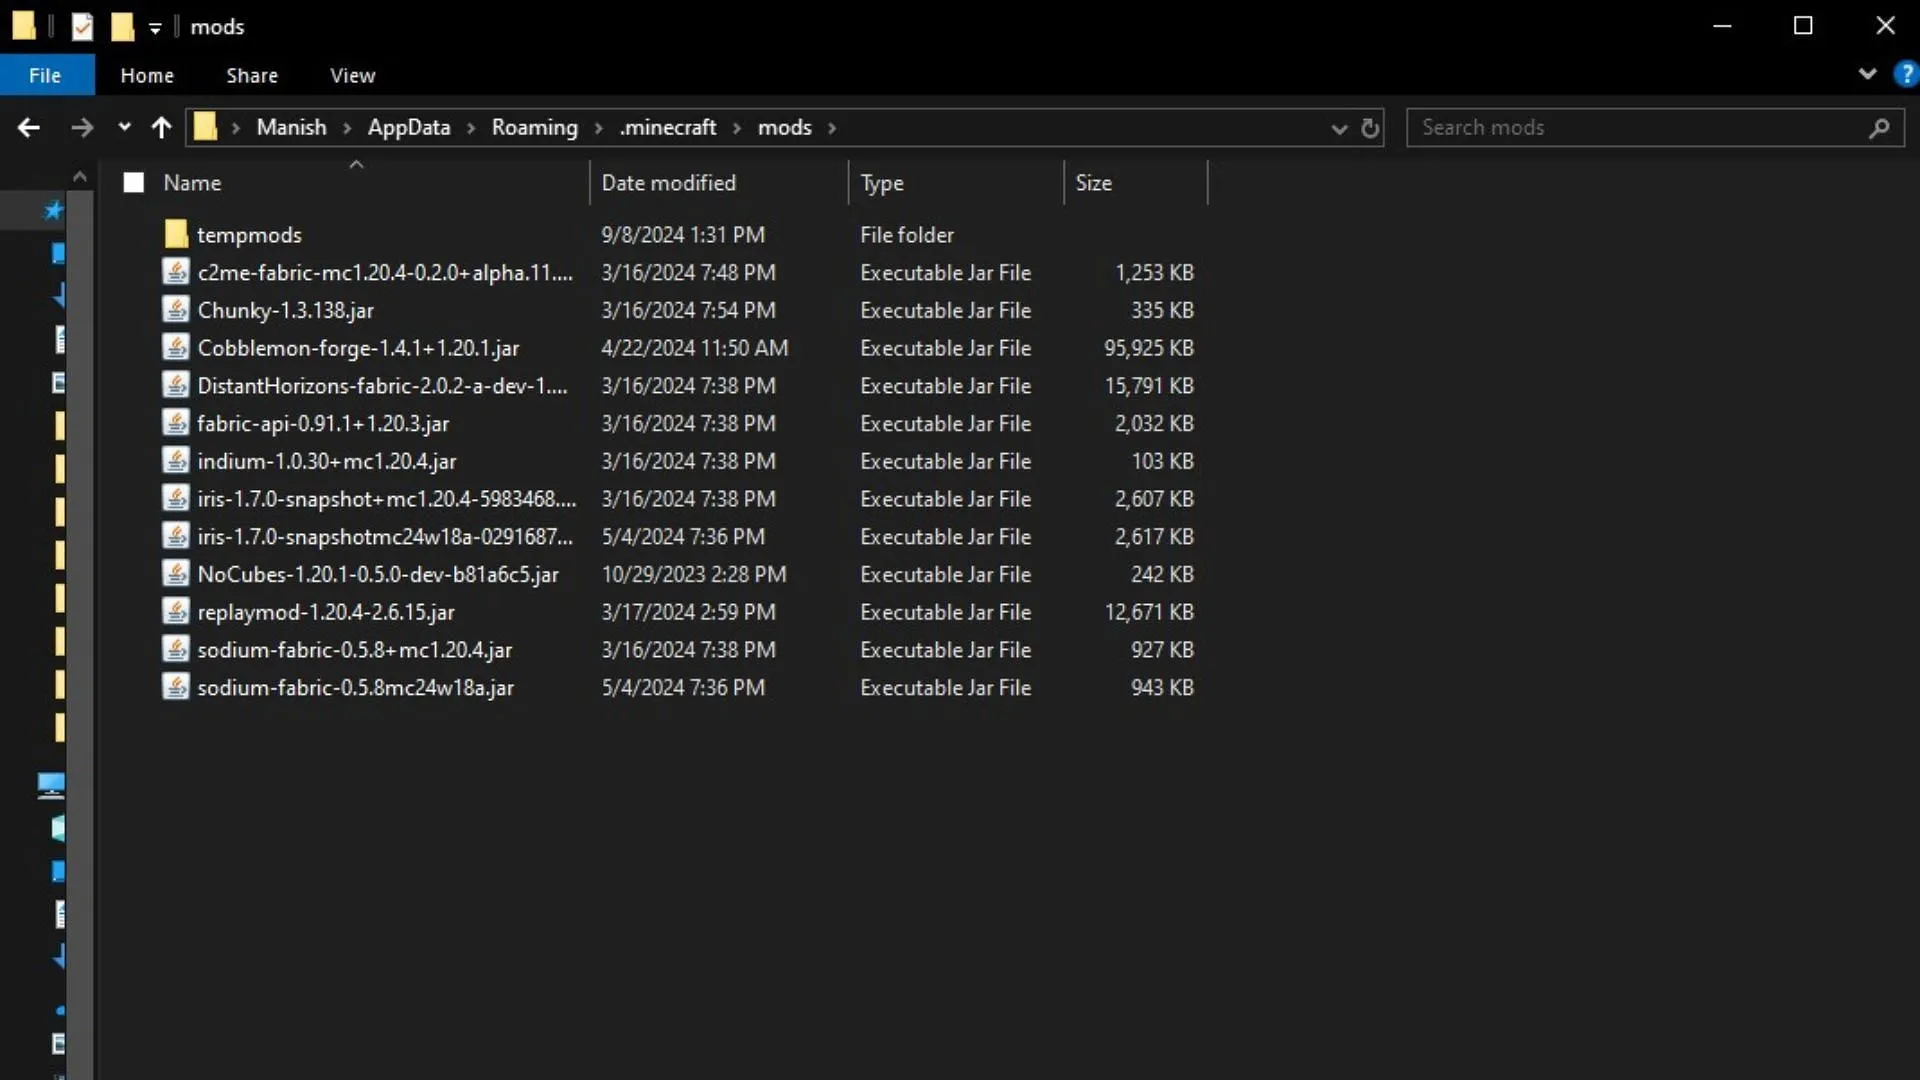Click the tempmods folder name
Viewport: 1920px width, 1080px height.
pyautogui.click(x=249, y=235)
